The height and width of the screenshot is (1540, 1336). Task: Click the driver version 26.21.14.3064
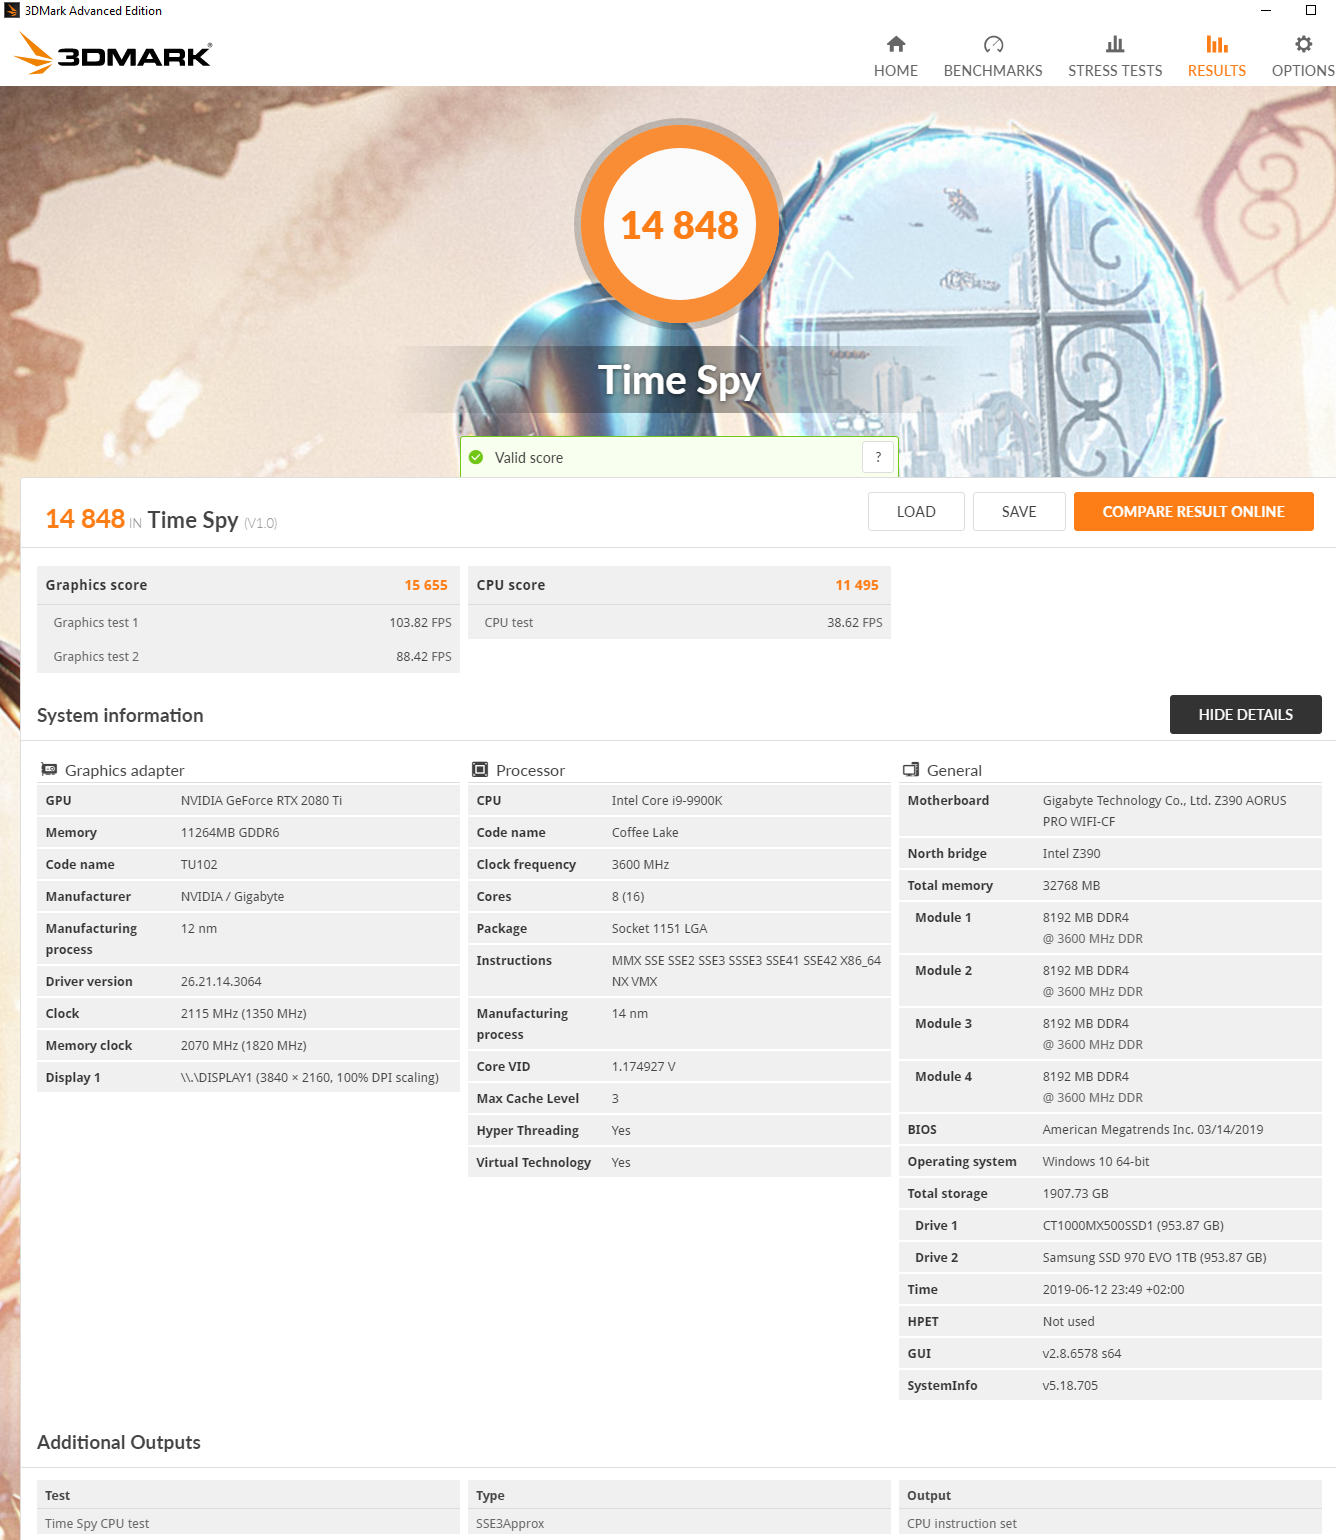(221, 981)
